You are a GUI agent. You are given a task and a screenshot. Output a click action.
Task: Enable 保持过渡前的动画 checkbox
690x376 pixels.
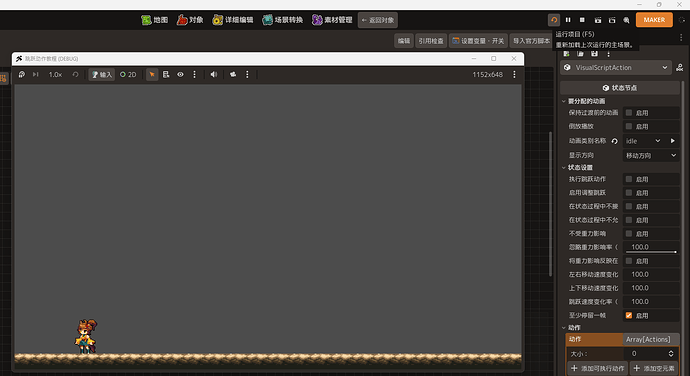(629, 113)
